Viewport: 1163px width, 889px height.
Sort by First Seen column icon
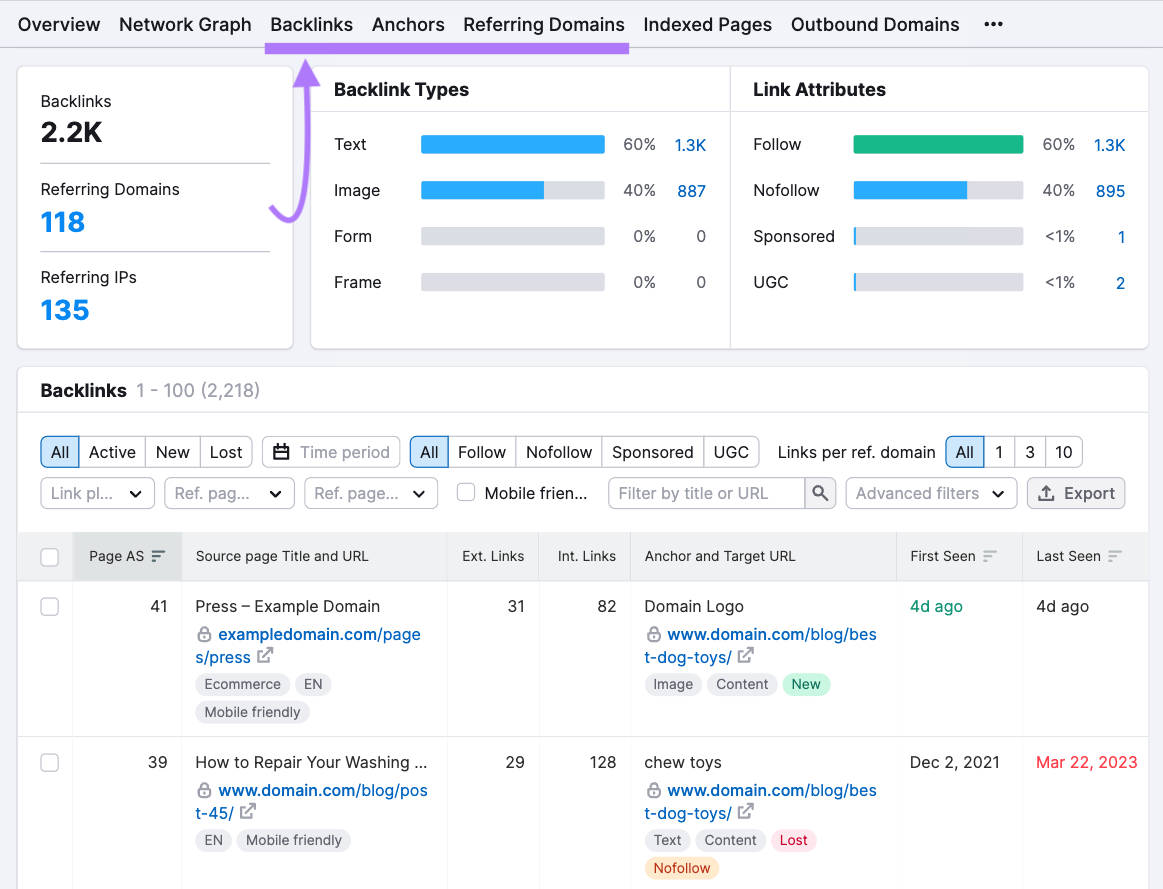point(990,556)
